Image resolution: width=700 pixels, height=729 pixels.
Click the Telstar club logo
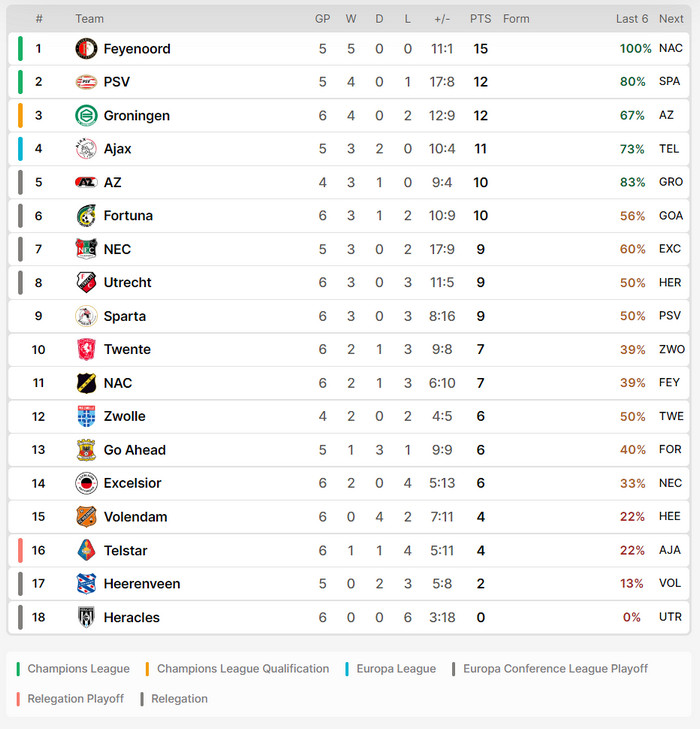click(x=86, y=551)
